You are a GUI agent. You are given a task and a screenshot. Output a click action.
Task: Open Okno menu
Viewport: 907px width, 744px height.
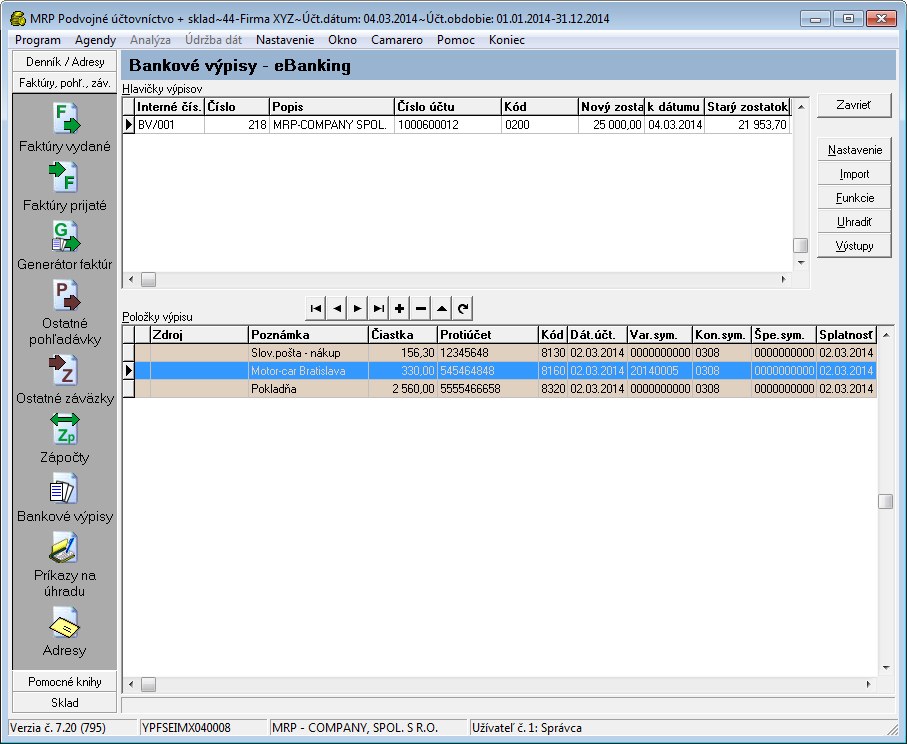[x=342, y=40]
